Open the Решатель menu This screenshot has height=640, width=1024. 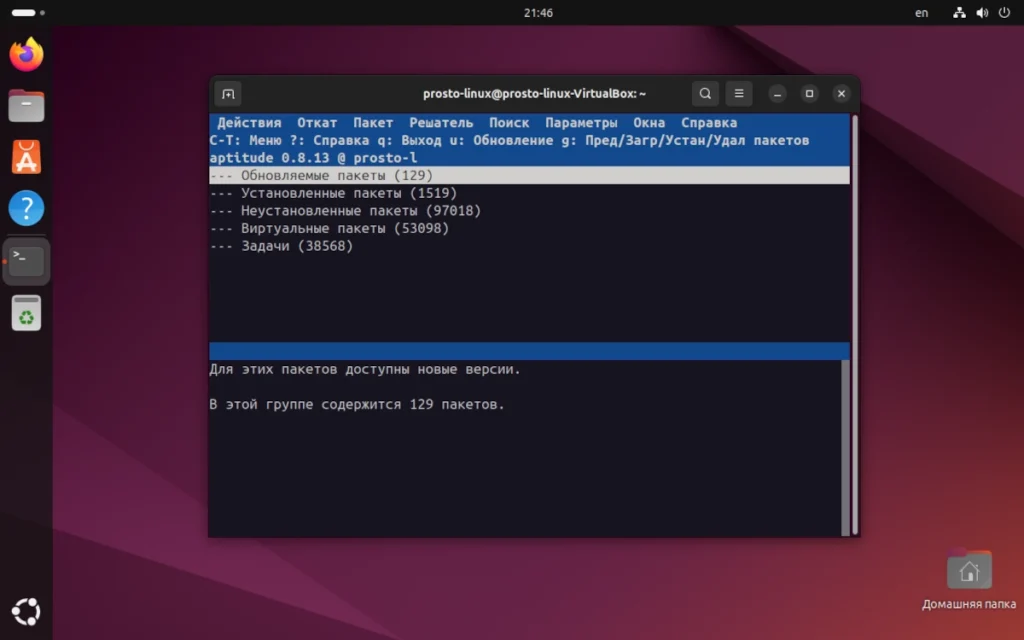click(441, 123)
